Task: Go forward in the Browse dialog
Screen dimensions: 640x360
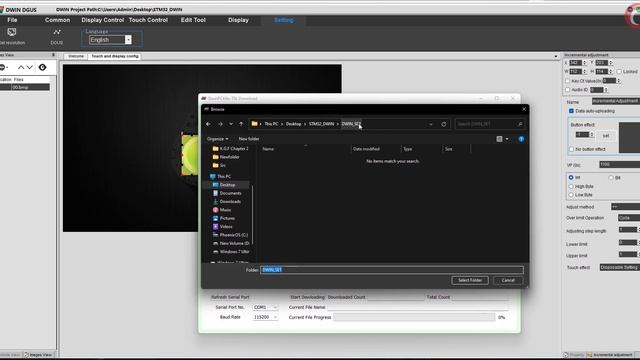Action: tap(220, 124)
